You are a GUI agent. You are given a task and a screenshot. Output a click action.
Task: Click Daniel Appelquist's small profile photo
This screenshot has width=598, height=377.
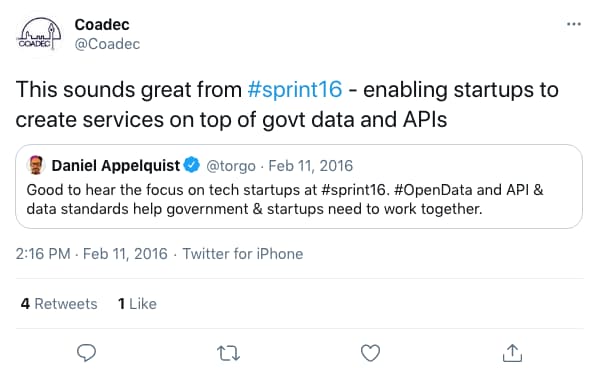36,165
